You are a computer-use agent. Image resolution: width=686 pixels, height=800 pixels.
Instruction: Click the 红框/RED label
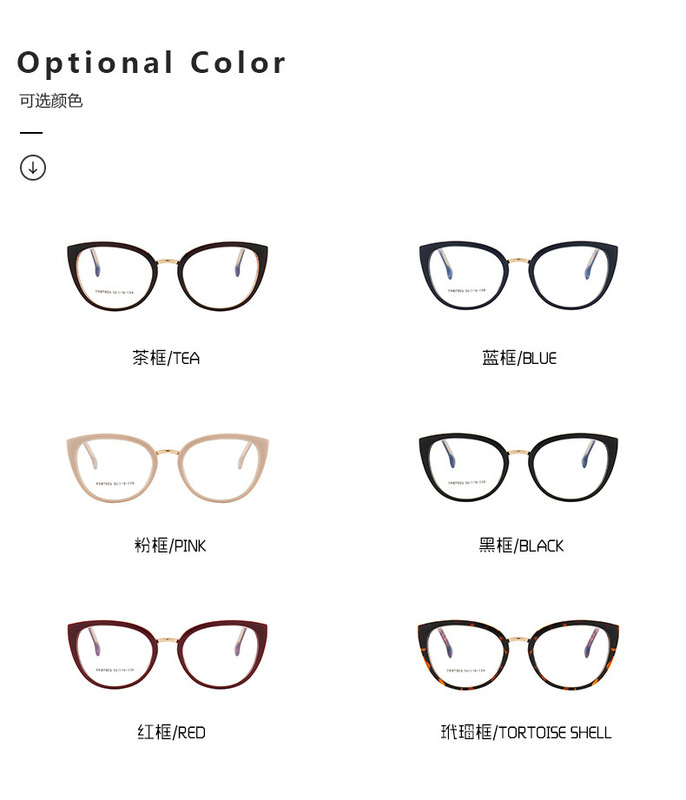(x=171, y=732)
